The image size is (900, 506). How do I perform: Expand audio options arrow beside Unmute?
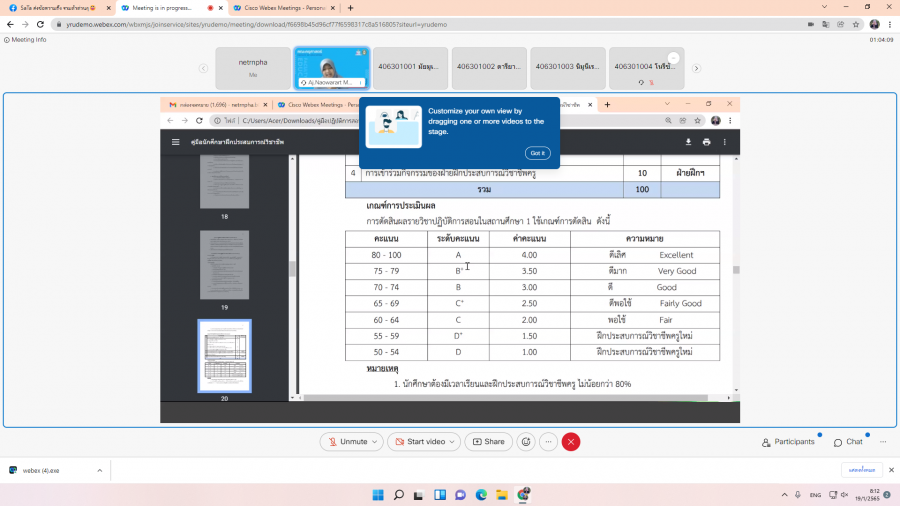tap(375, 441)
